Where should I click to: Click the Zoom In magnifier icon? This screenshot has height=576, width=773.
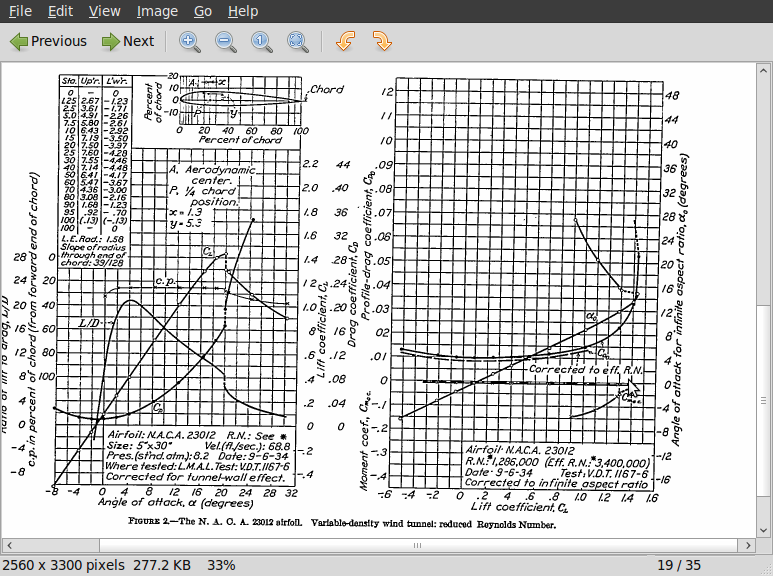[x=189, y=41]
